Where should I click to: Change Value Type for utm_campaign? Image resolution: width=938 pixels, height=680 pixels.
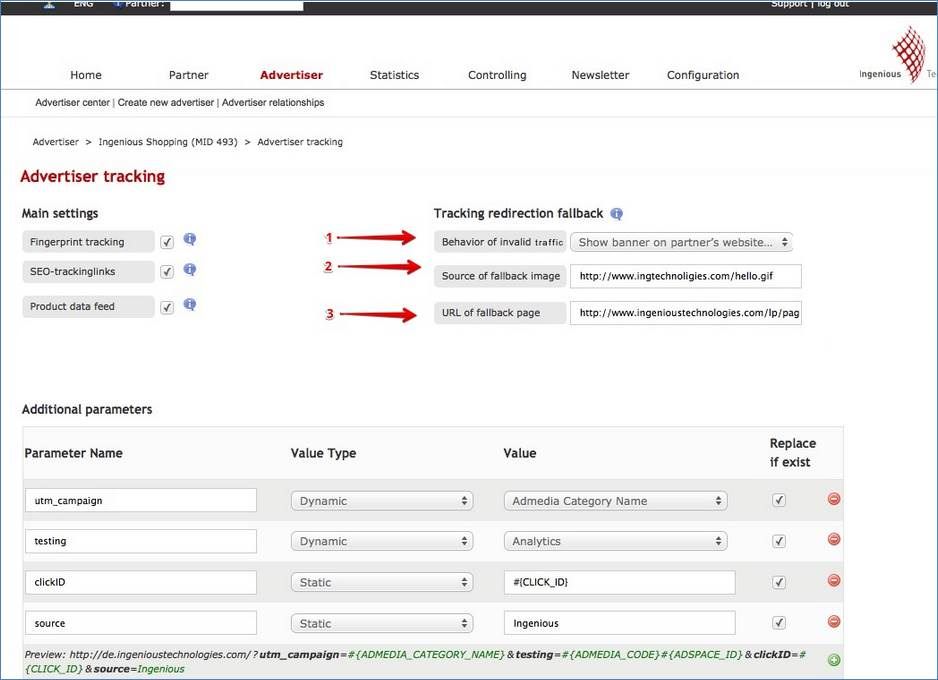tap(382, 501)
